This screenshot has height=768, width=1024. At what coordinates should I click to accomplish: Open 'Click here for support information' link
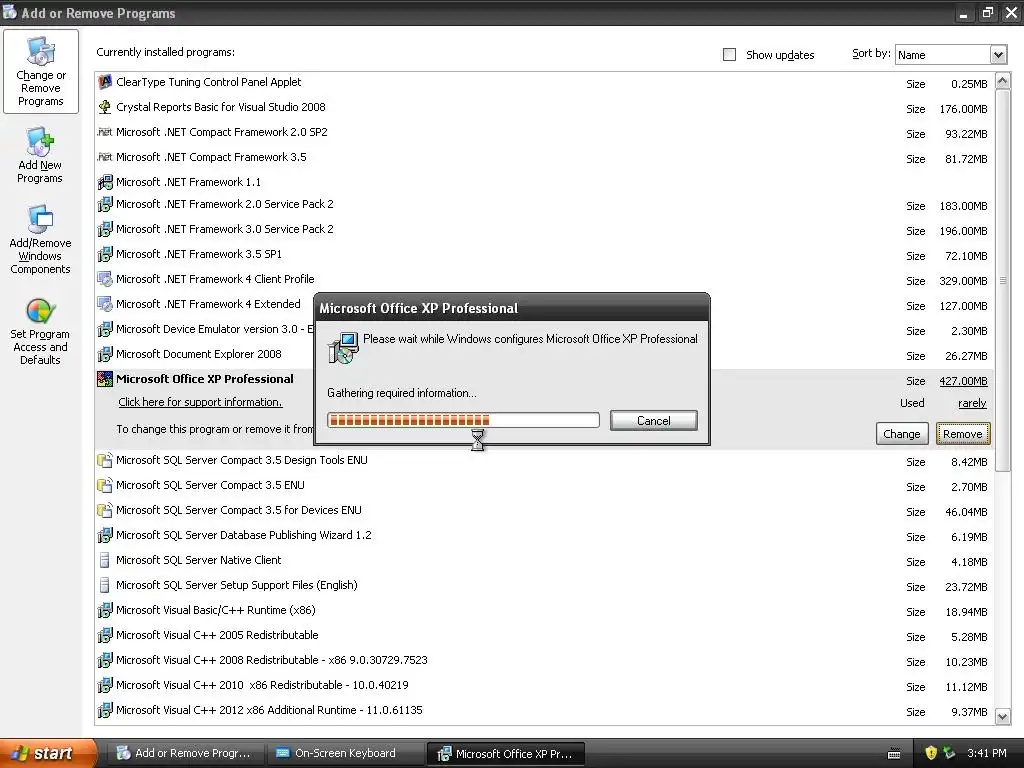[x=200, y=402]
